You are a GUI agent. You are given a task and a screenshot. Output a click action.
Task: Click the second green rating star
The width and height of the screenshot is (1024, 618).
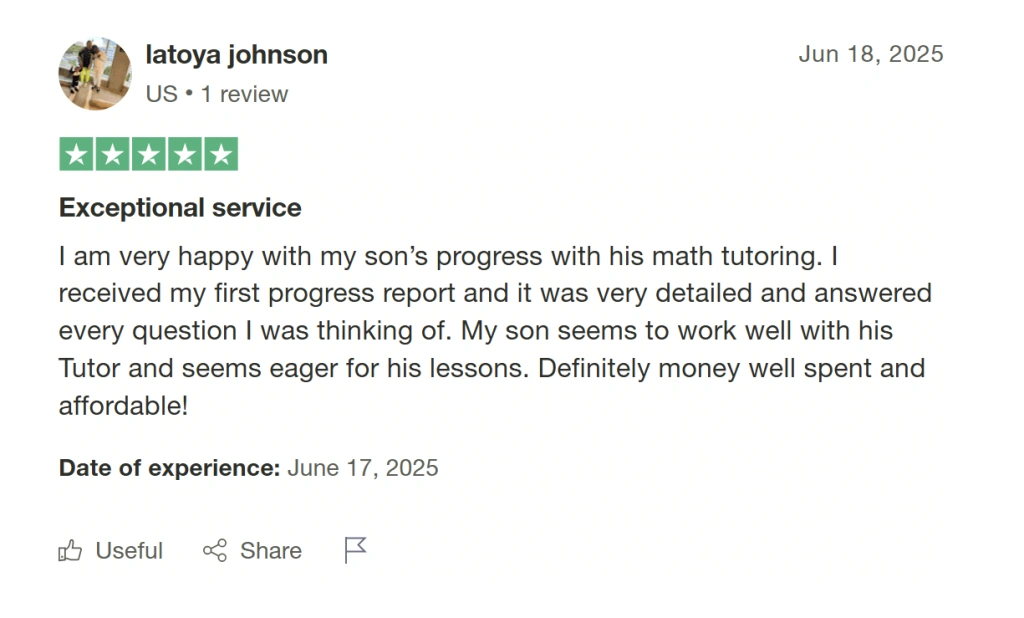(x=112, y=155)
